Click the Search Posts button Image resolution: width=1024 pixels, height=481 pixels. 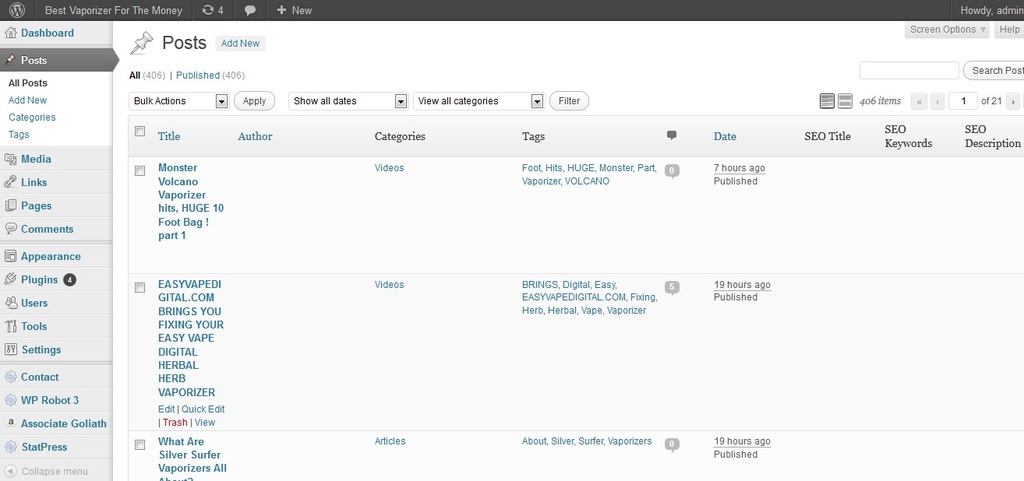click(994, 70)
